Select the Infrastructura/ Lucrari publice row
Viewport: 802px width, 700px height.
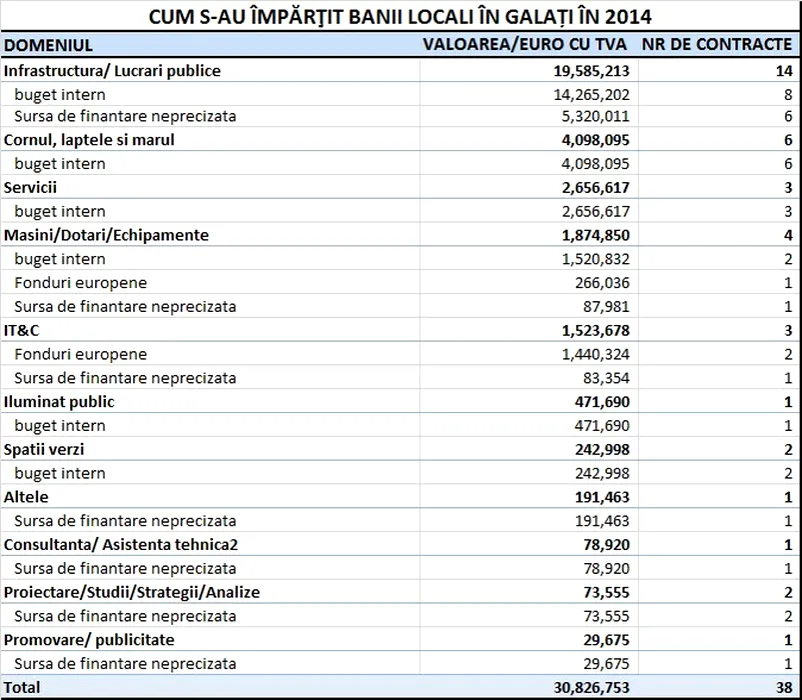pos(112,71)
